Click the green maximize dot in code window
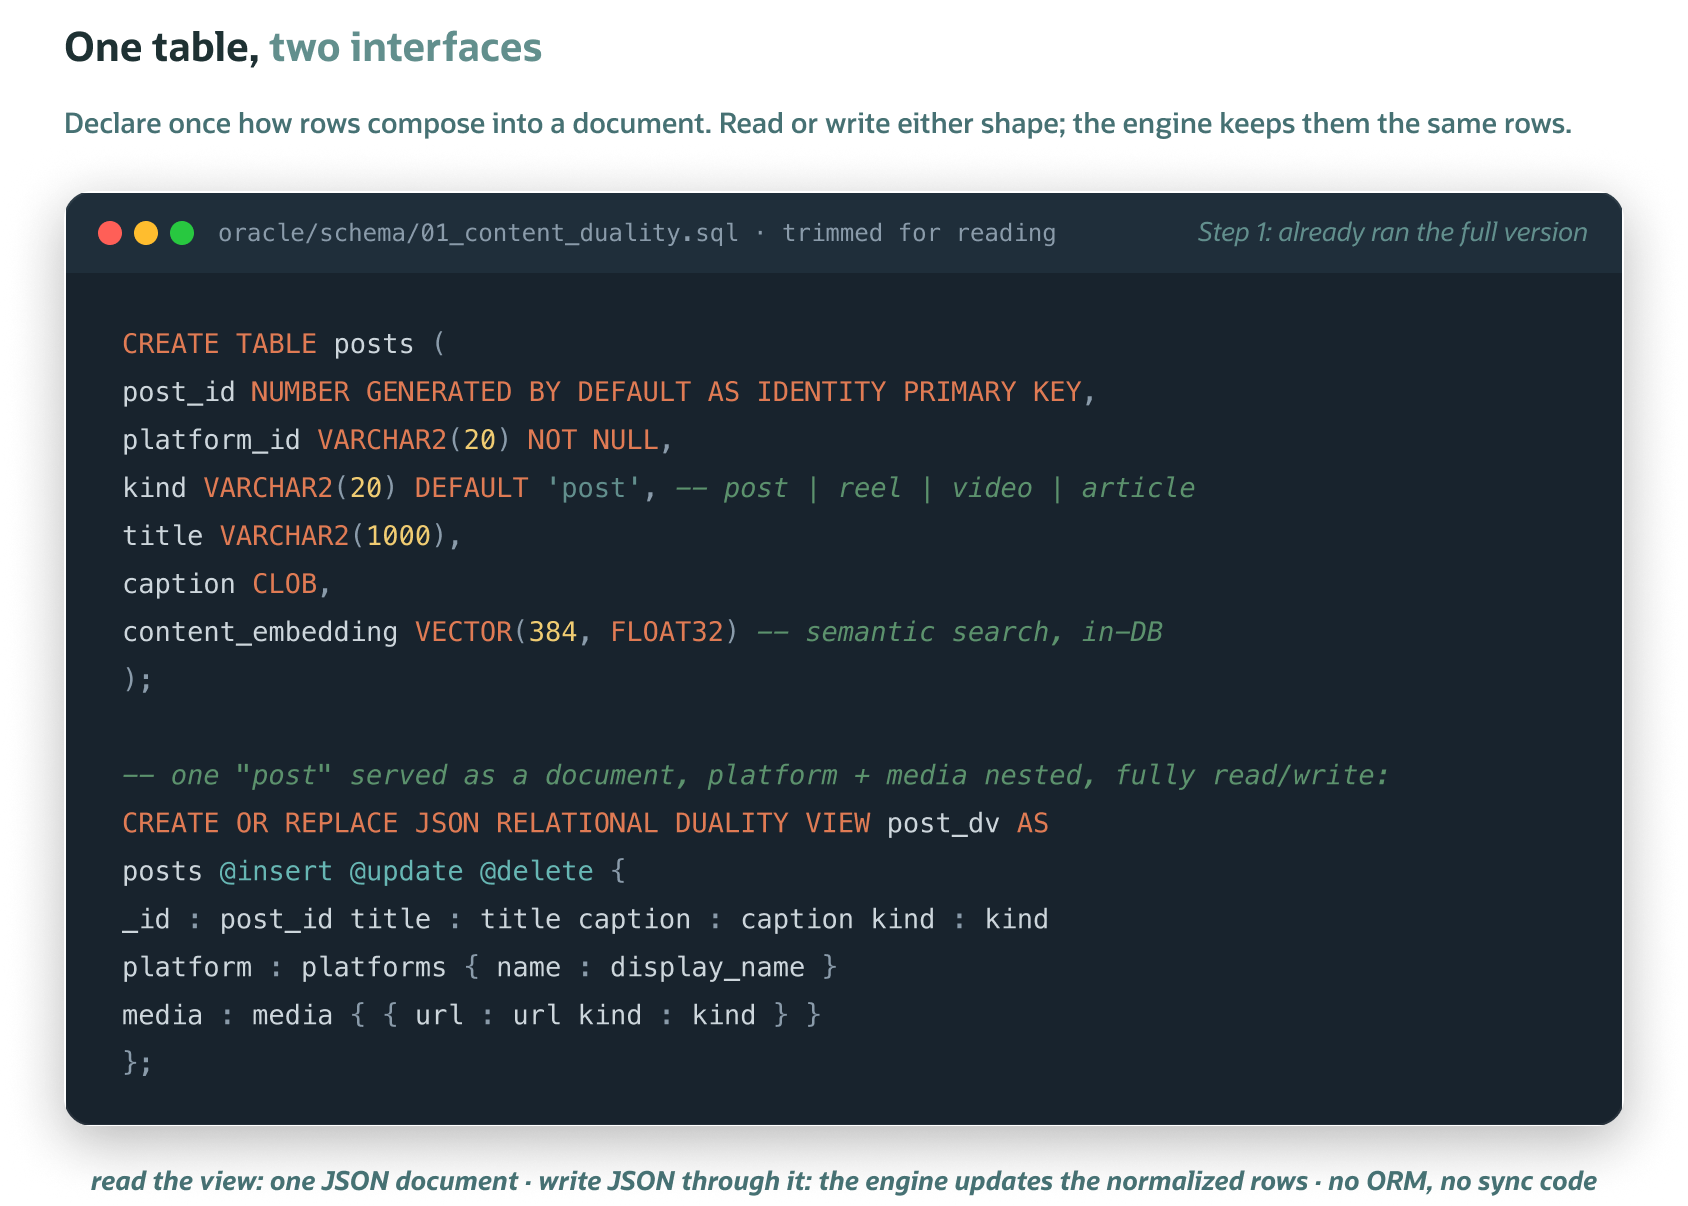 [x=182, y=233]
